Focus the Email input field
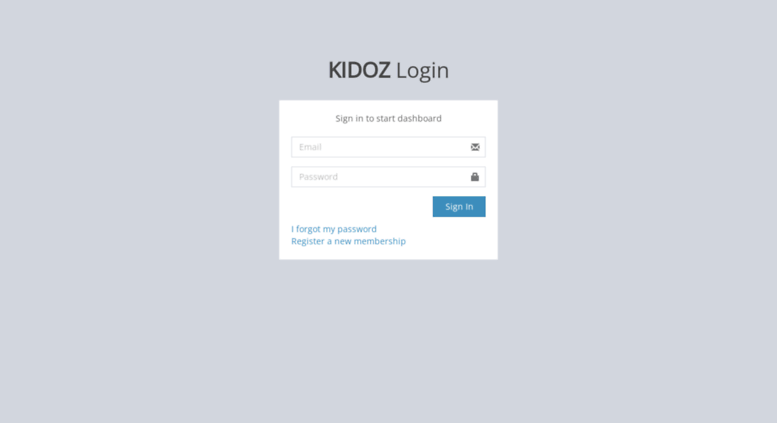 pyautogui.click(x=388, y=147)
